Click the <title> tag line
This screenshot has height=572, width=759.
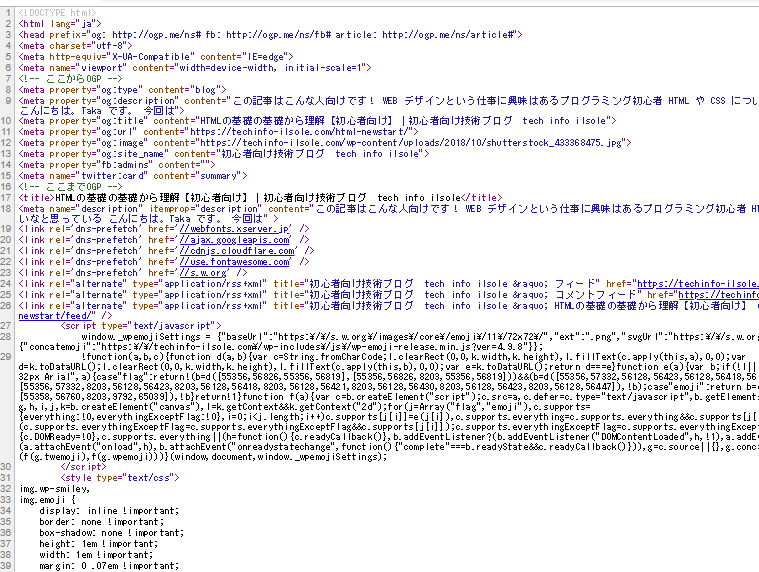260,198
